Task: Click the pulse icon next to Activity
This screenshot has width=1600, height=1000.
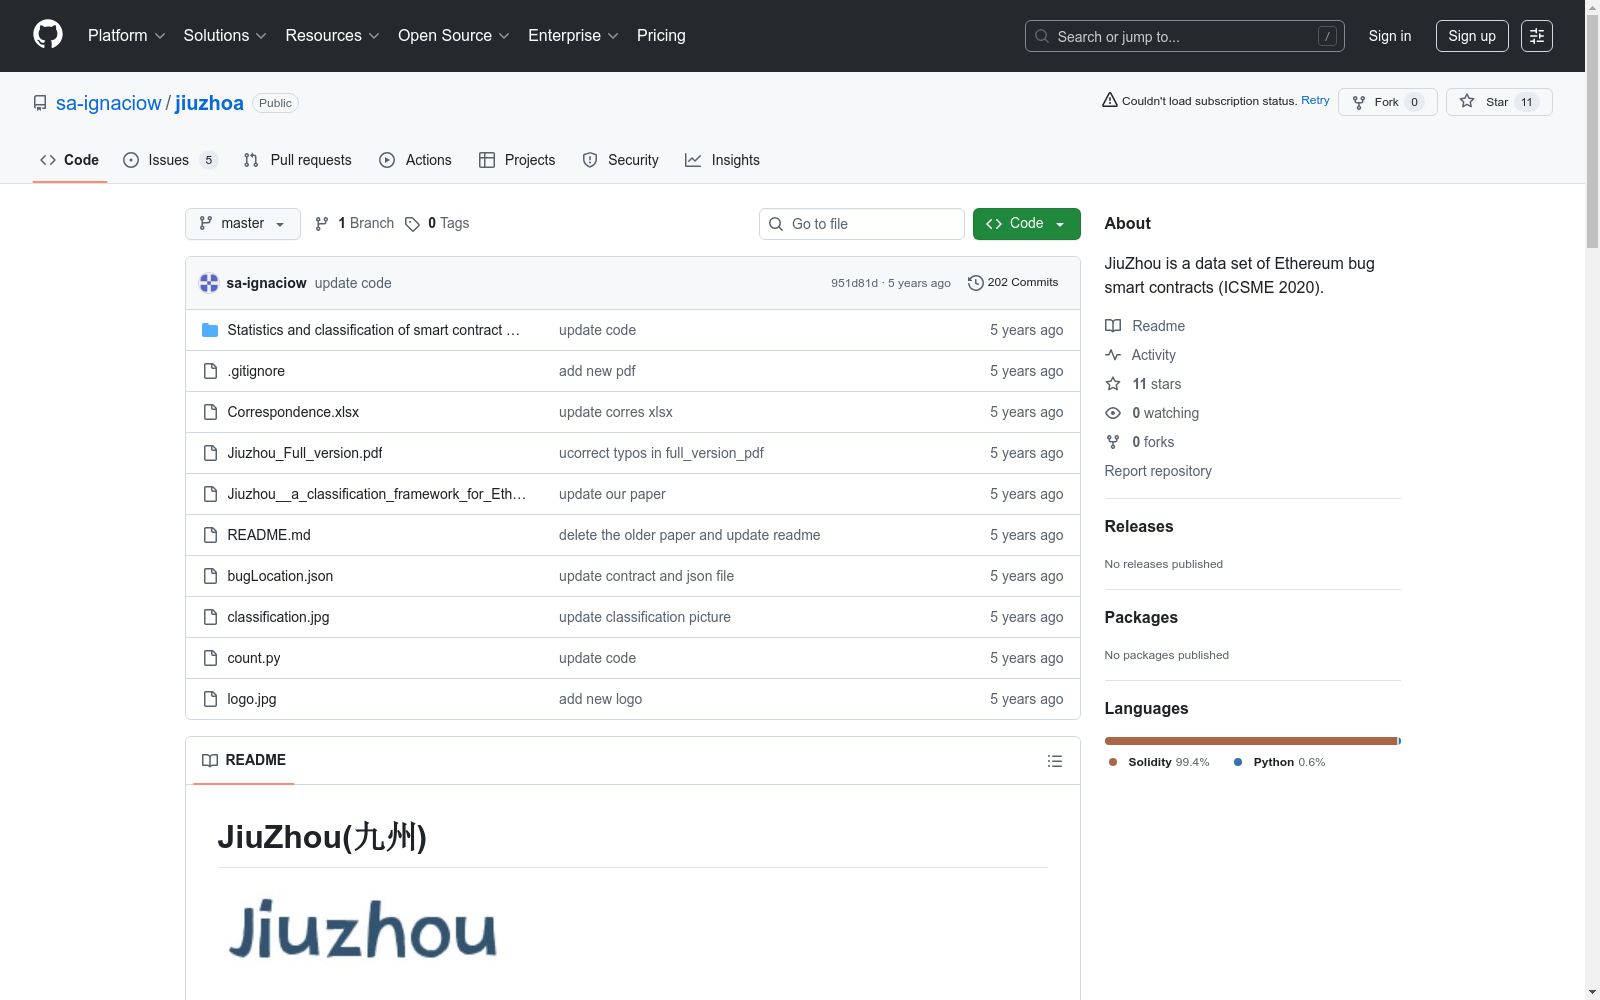Action: click(x=1113, y=355)
